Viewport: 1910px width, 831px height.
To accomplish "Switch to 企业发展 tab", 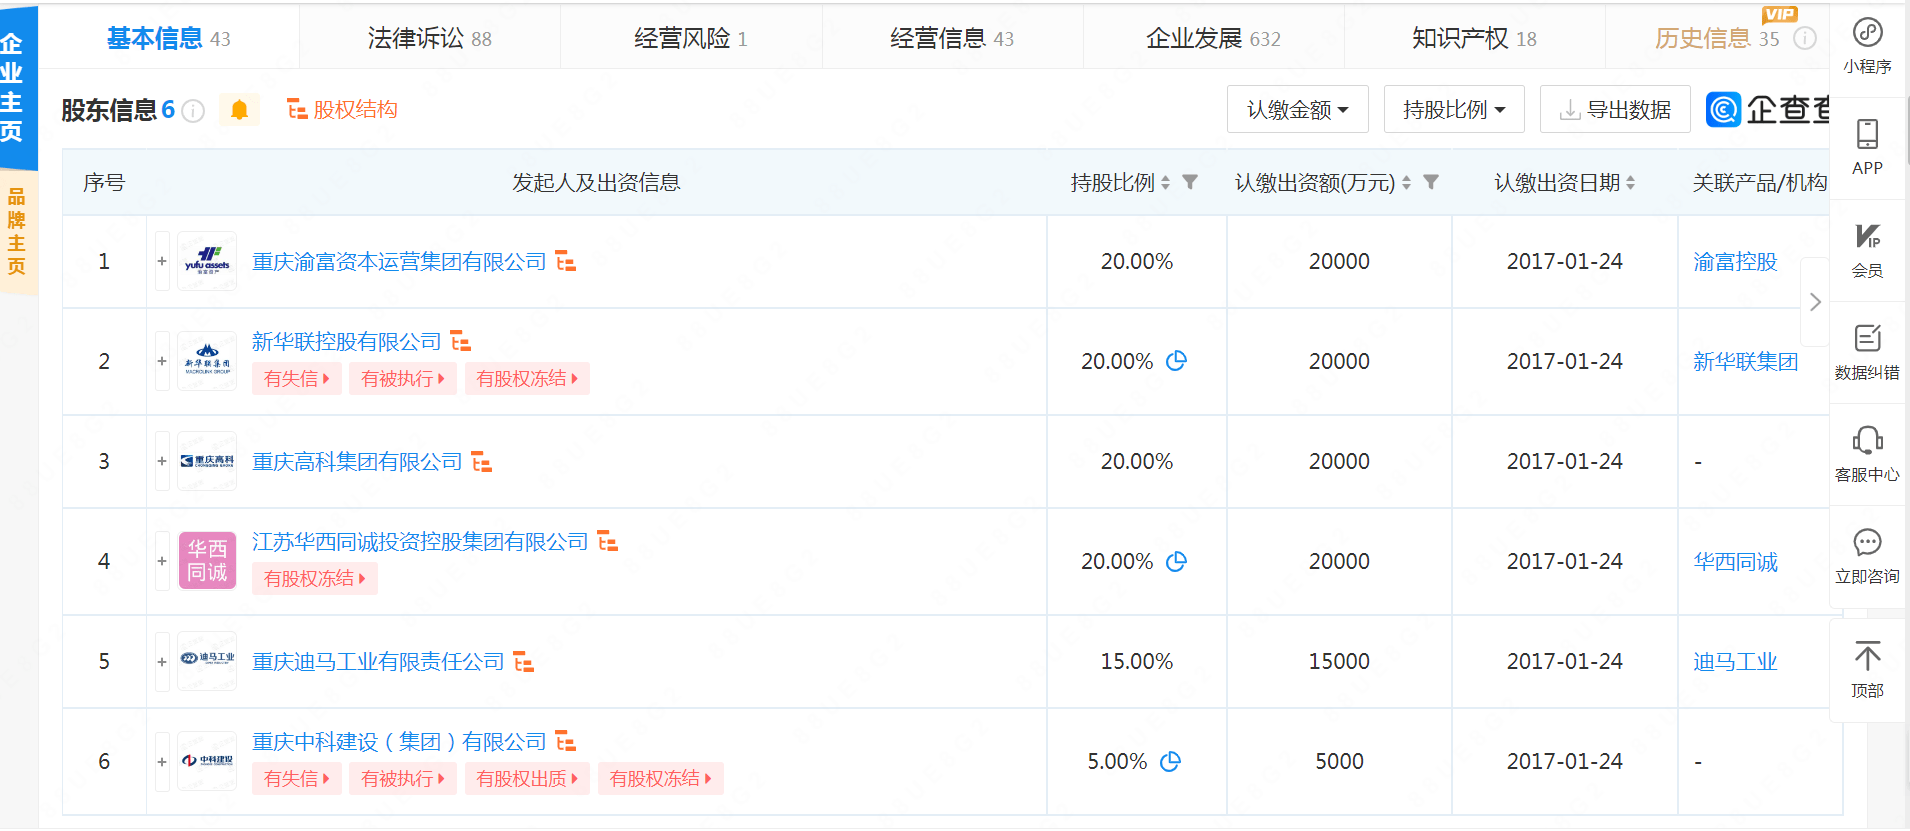I will coord(1213,38).
